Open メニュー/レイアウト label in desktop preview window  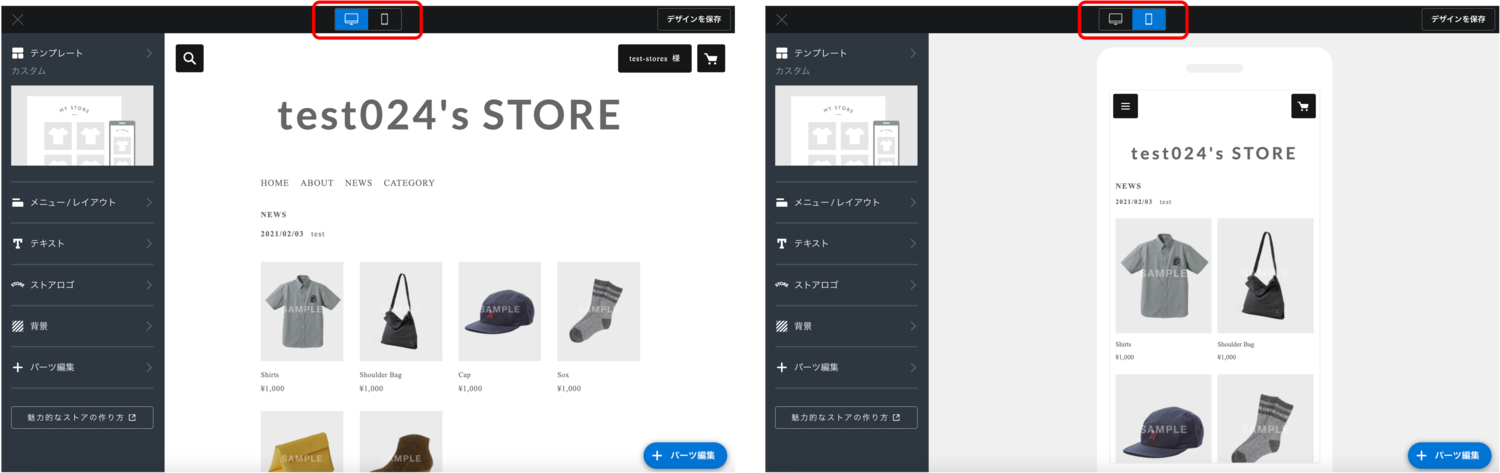[73, 202]
